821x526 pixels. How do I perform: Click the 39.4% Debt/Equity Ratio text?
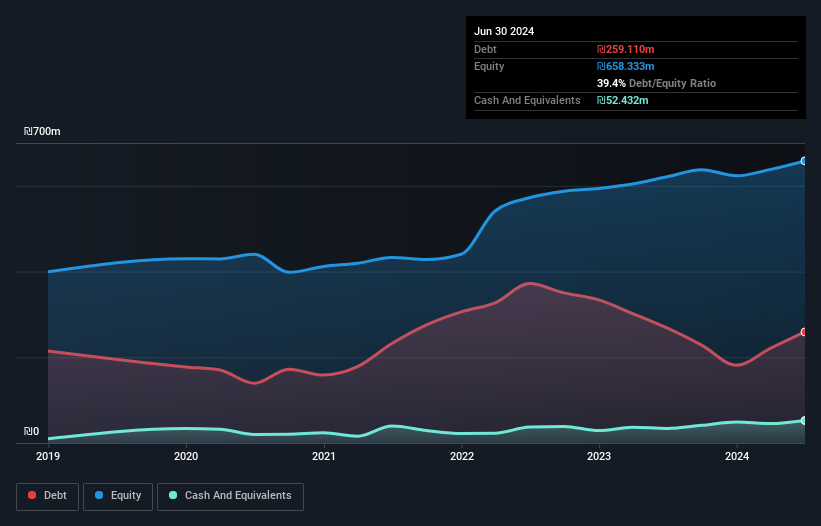(x=656, y=83)
